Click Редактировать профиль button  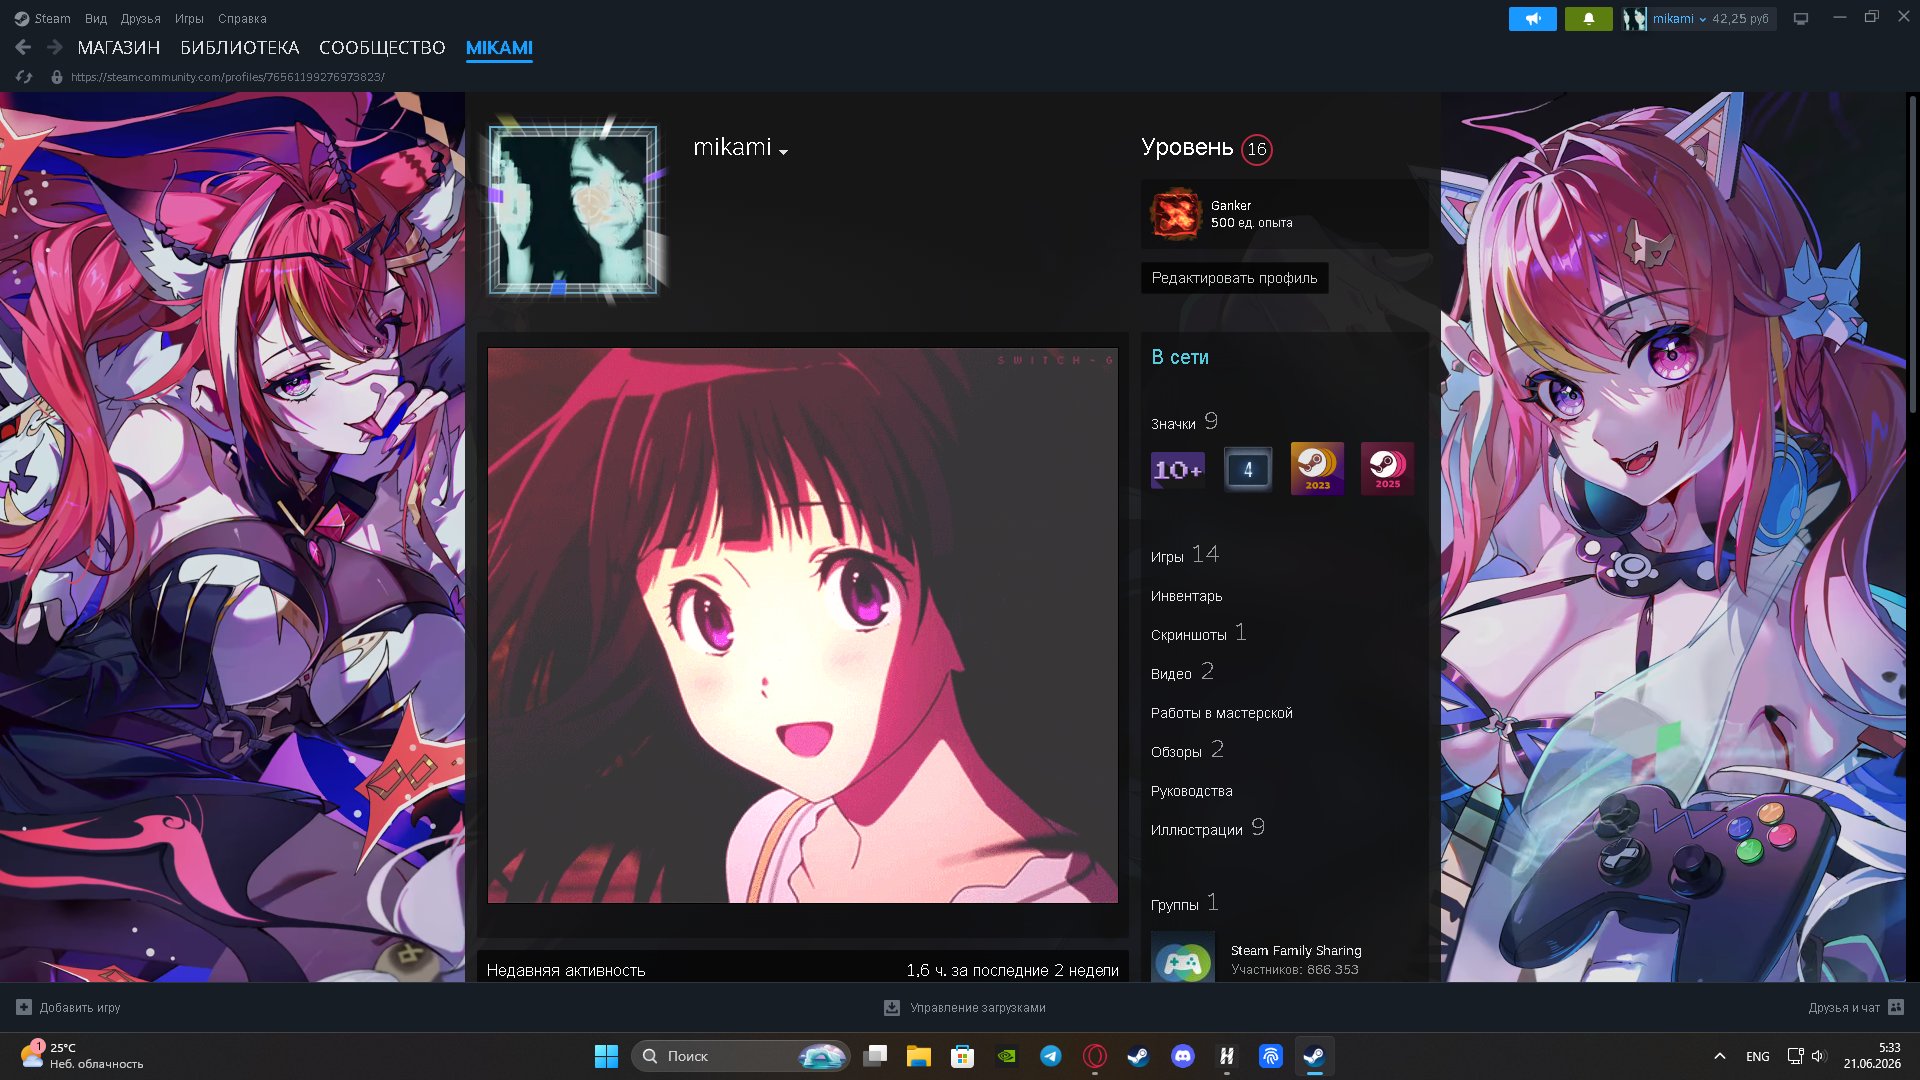(x=1234, y=278)
